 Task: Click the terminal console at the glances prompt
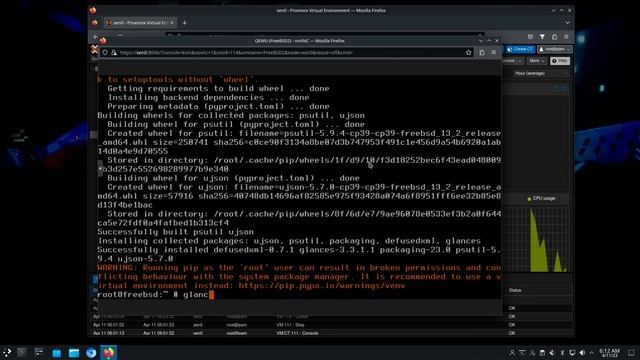[299, 187]
